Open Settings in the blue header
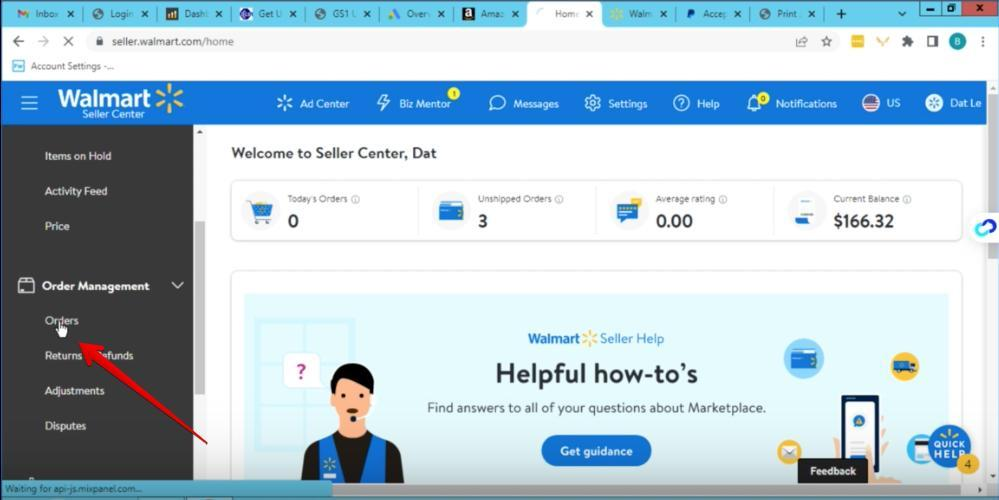Image resolution: width=999 pixels, height=500 pixels. pos(615,103)
